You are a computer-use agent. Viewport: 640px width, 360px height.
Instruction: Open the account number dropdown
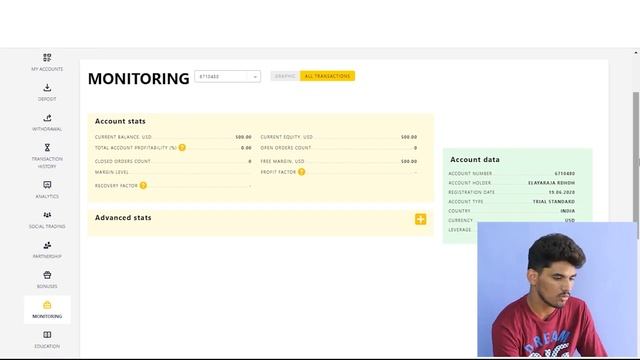pyautogui.click(x=227, y=76)
